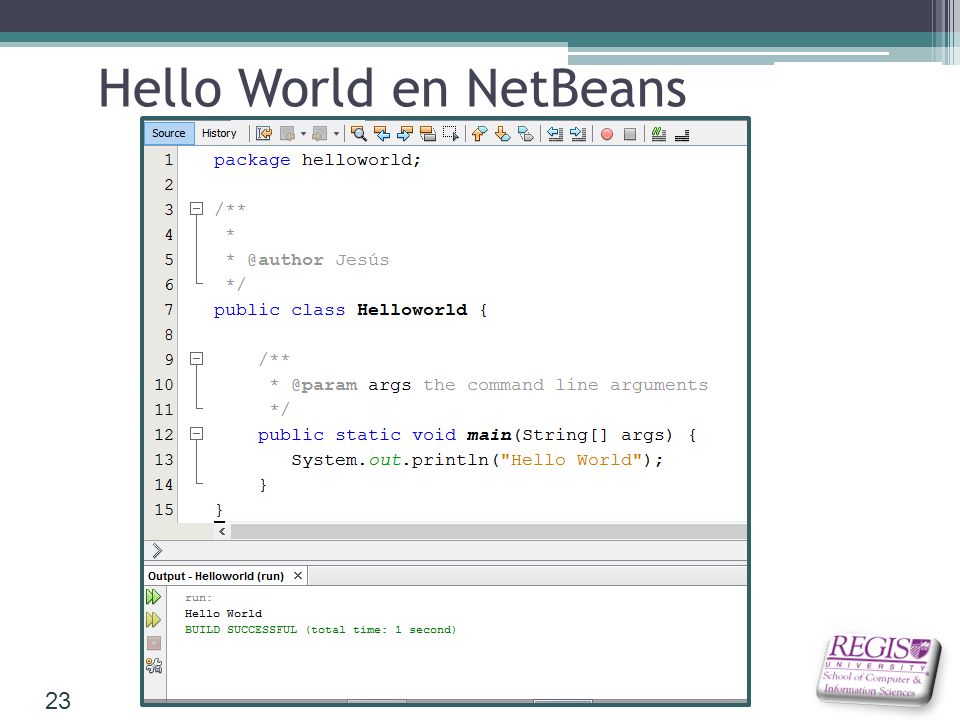Click the Uncomment lines icon

pyautogui.click(x=682, y=135)
